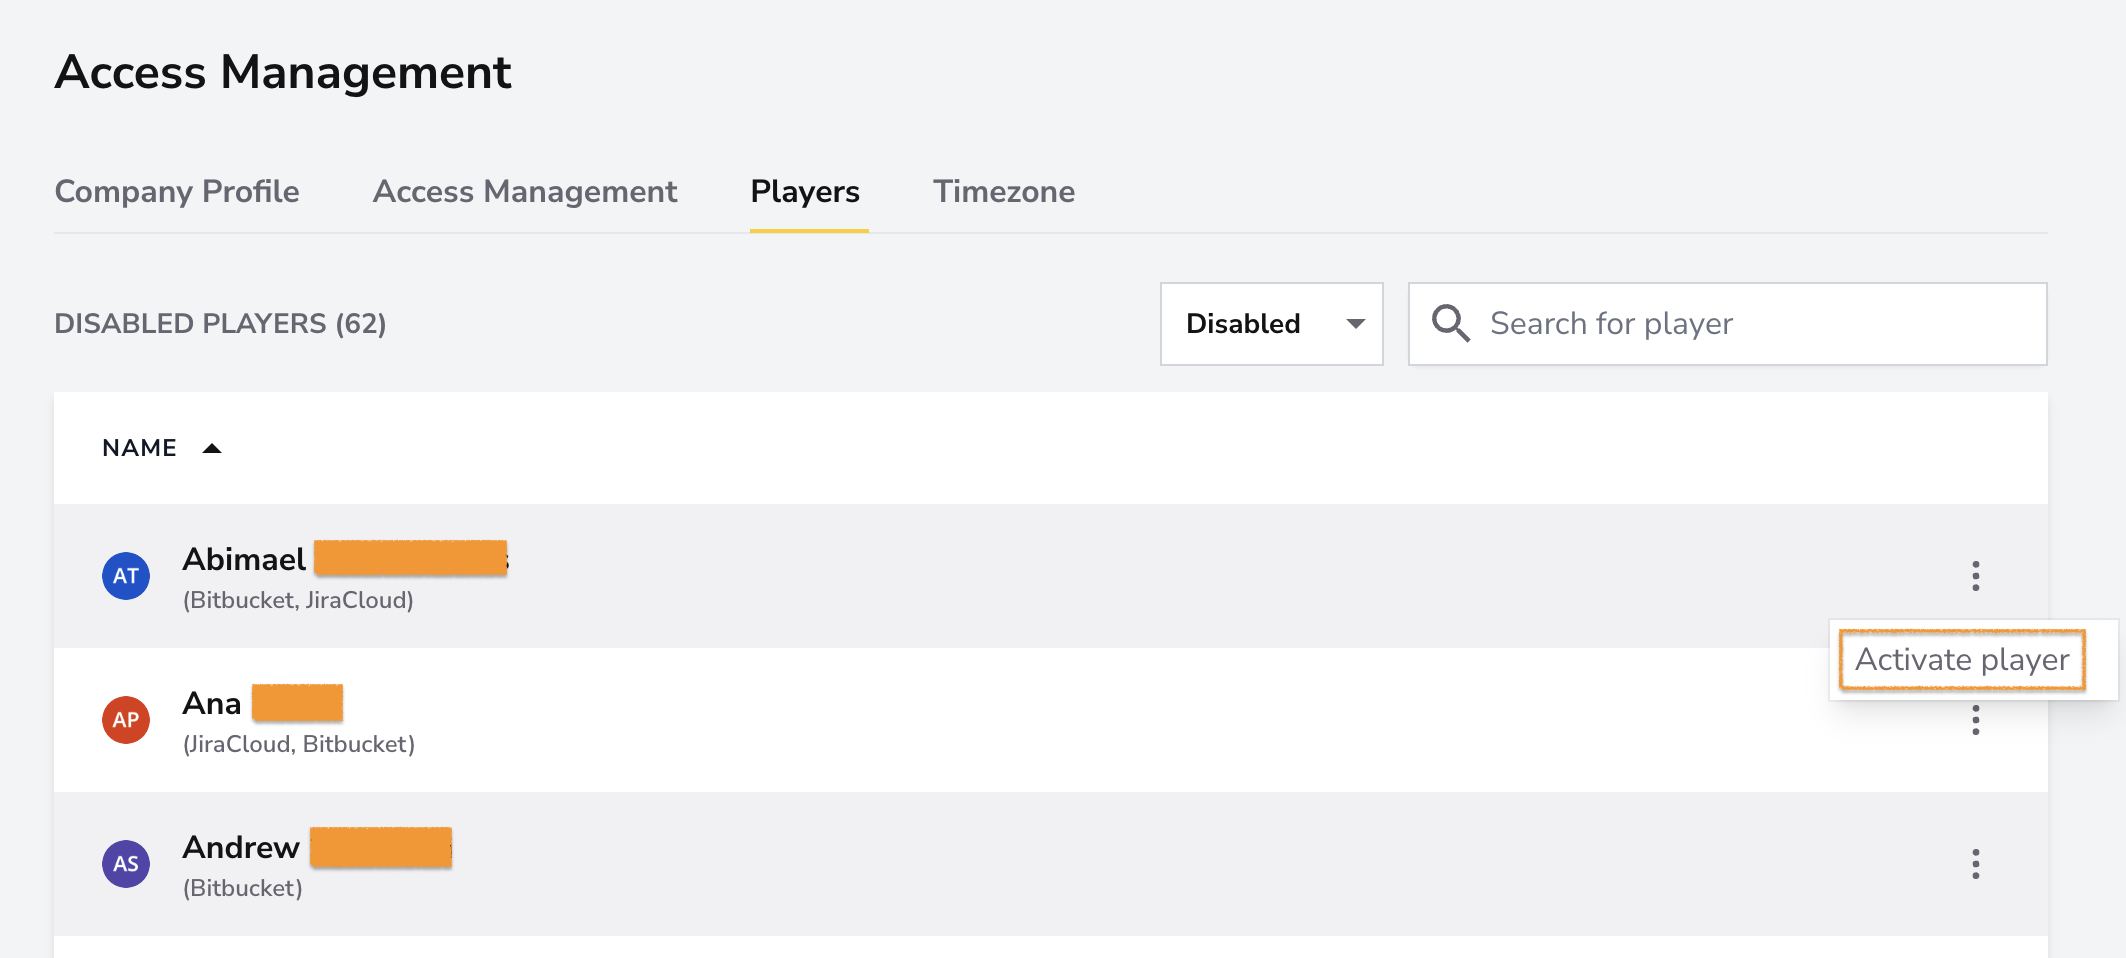
Task: Switch to the Company Profile tab
Action: (177, 191)
